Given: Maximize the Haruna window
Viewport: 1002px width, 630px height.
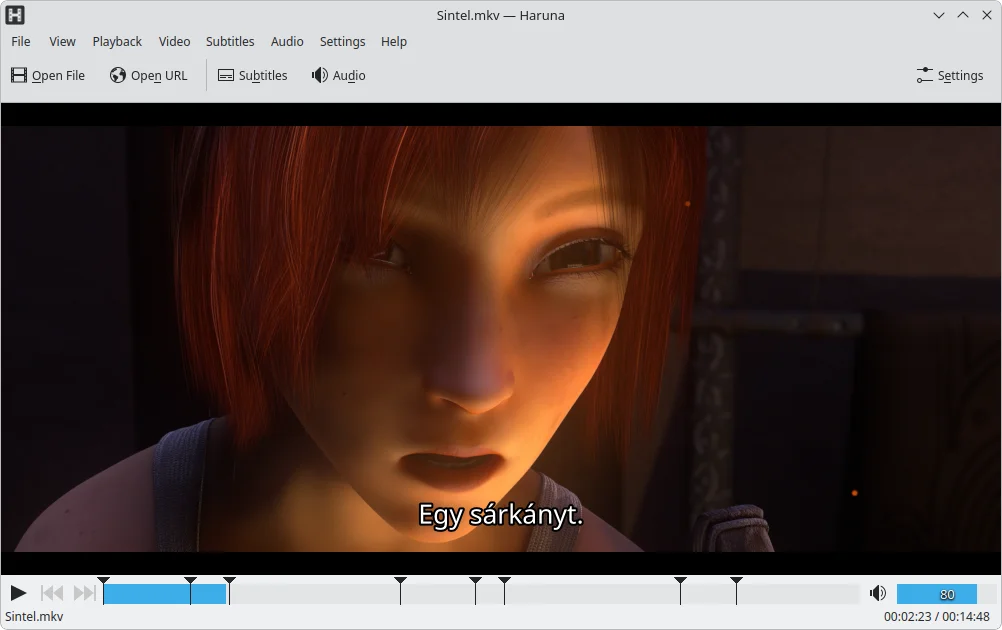Looking at the screenshot, I should (963, 15).
